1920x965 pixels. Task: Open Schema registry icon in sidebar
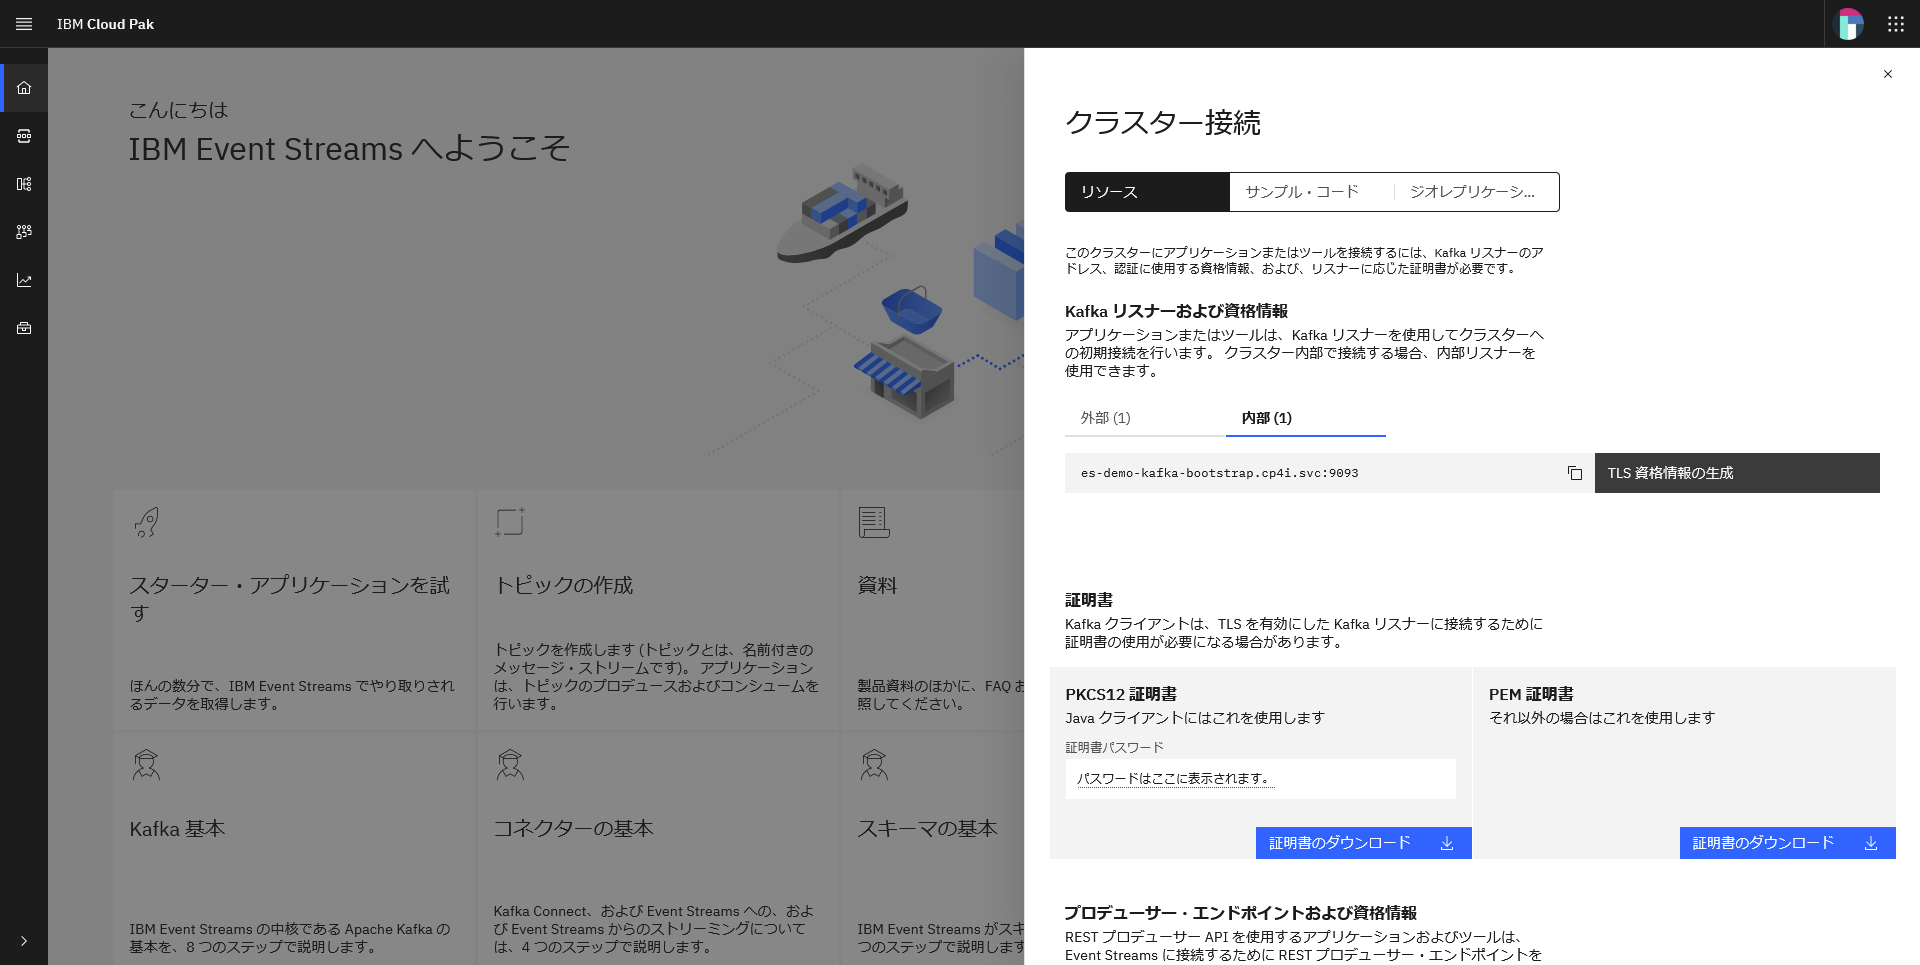(24, 184)
